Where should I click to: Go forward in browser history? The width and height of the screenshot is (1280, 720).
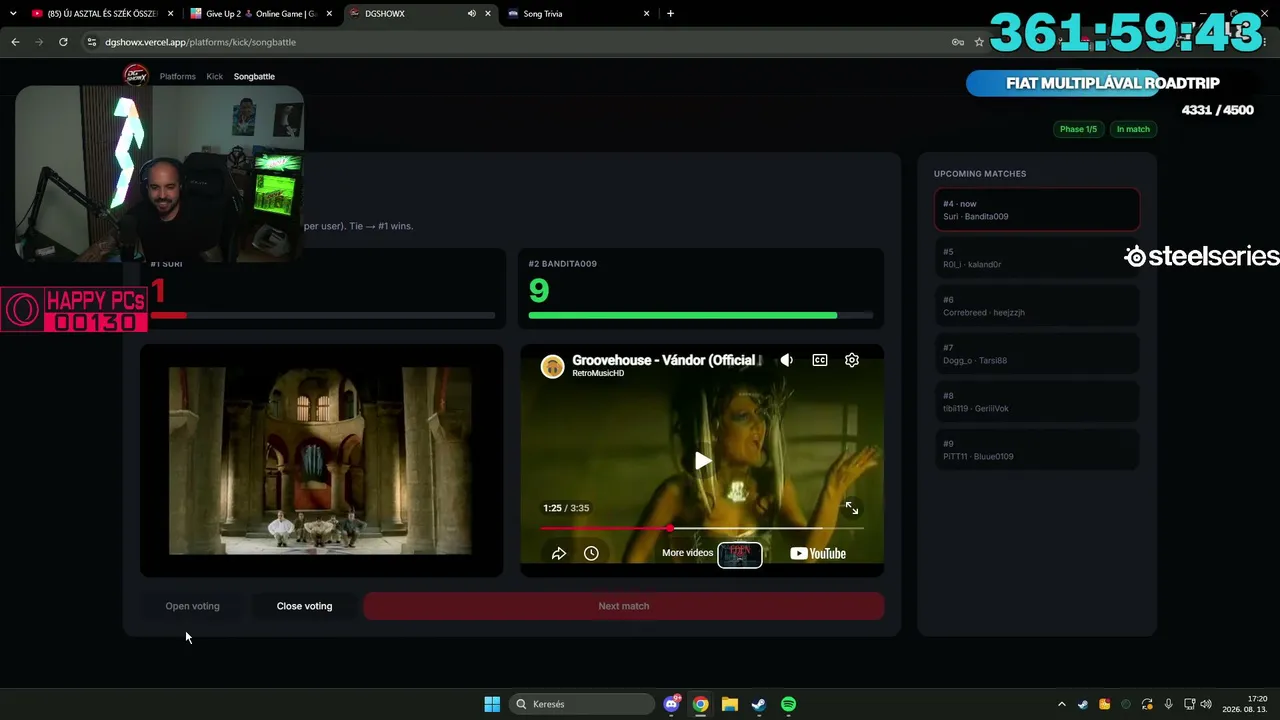(x=39, y=42)
